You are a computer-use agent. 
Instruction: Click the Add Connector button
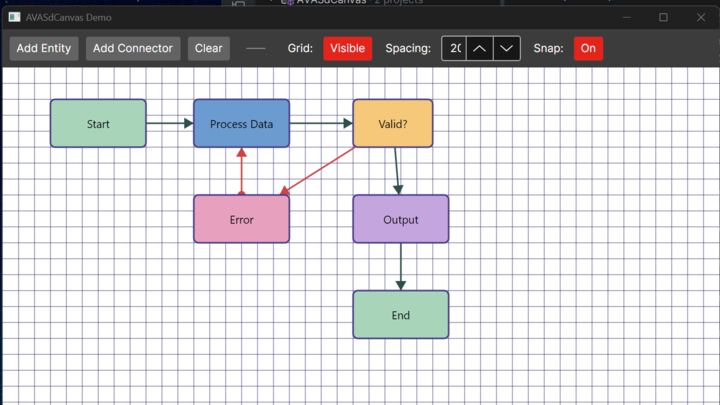133,48
